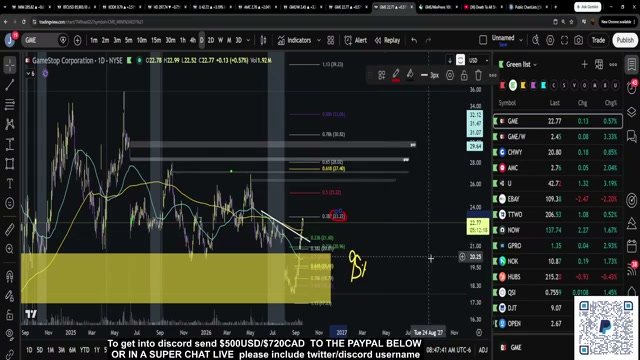The height and width of the screenshot is (360, 640).
Task: Toggle hide all drawings eye icon
Action: point(10,335)
